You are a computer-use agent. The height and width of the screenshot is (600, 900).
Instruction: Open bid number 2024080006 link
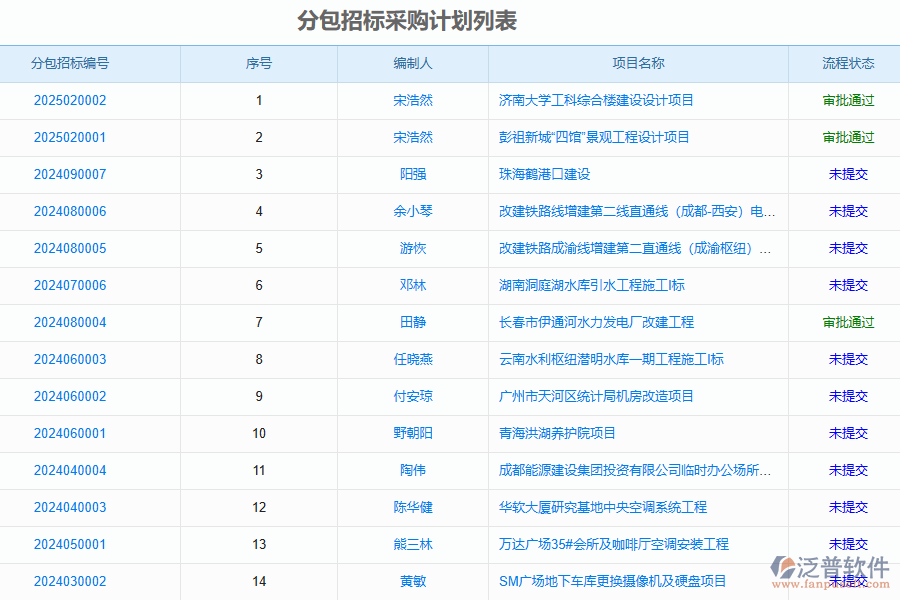(70, 211)
